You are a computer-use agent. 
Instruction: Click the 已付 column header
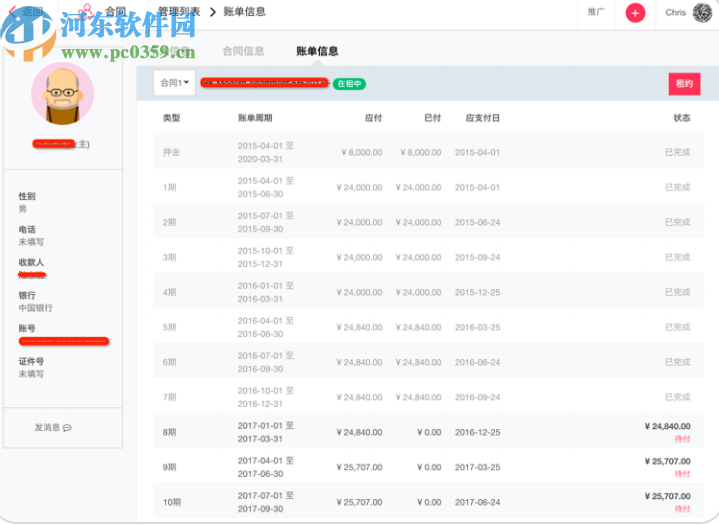(432, 118)
